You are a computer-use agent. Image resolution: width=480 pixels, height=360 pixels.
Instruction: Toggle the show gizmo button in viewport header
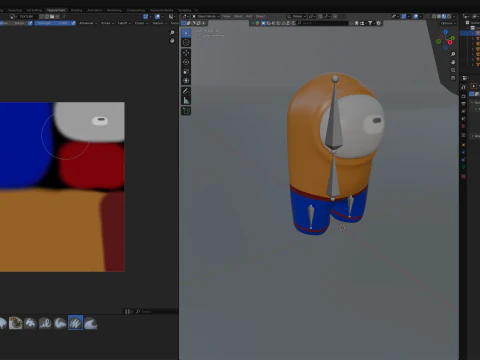[404, 16]
